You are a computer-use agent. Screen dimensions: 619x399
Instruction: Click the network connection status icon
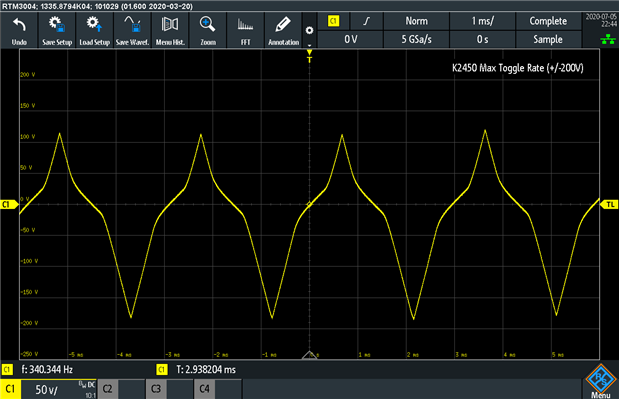[608, 39]
